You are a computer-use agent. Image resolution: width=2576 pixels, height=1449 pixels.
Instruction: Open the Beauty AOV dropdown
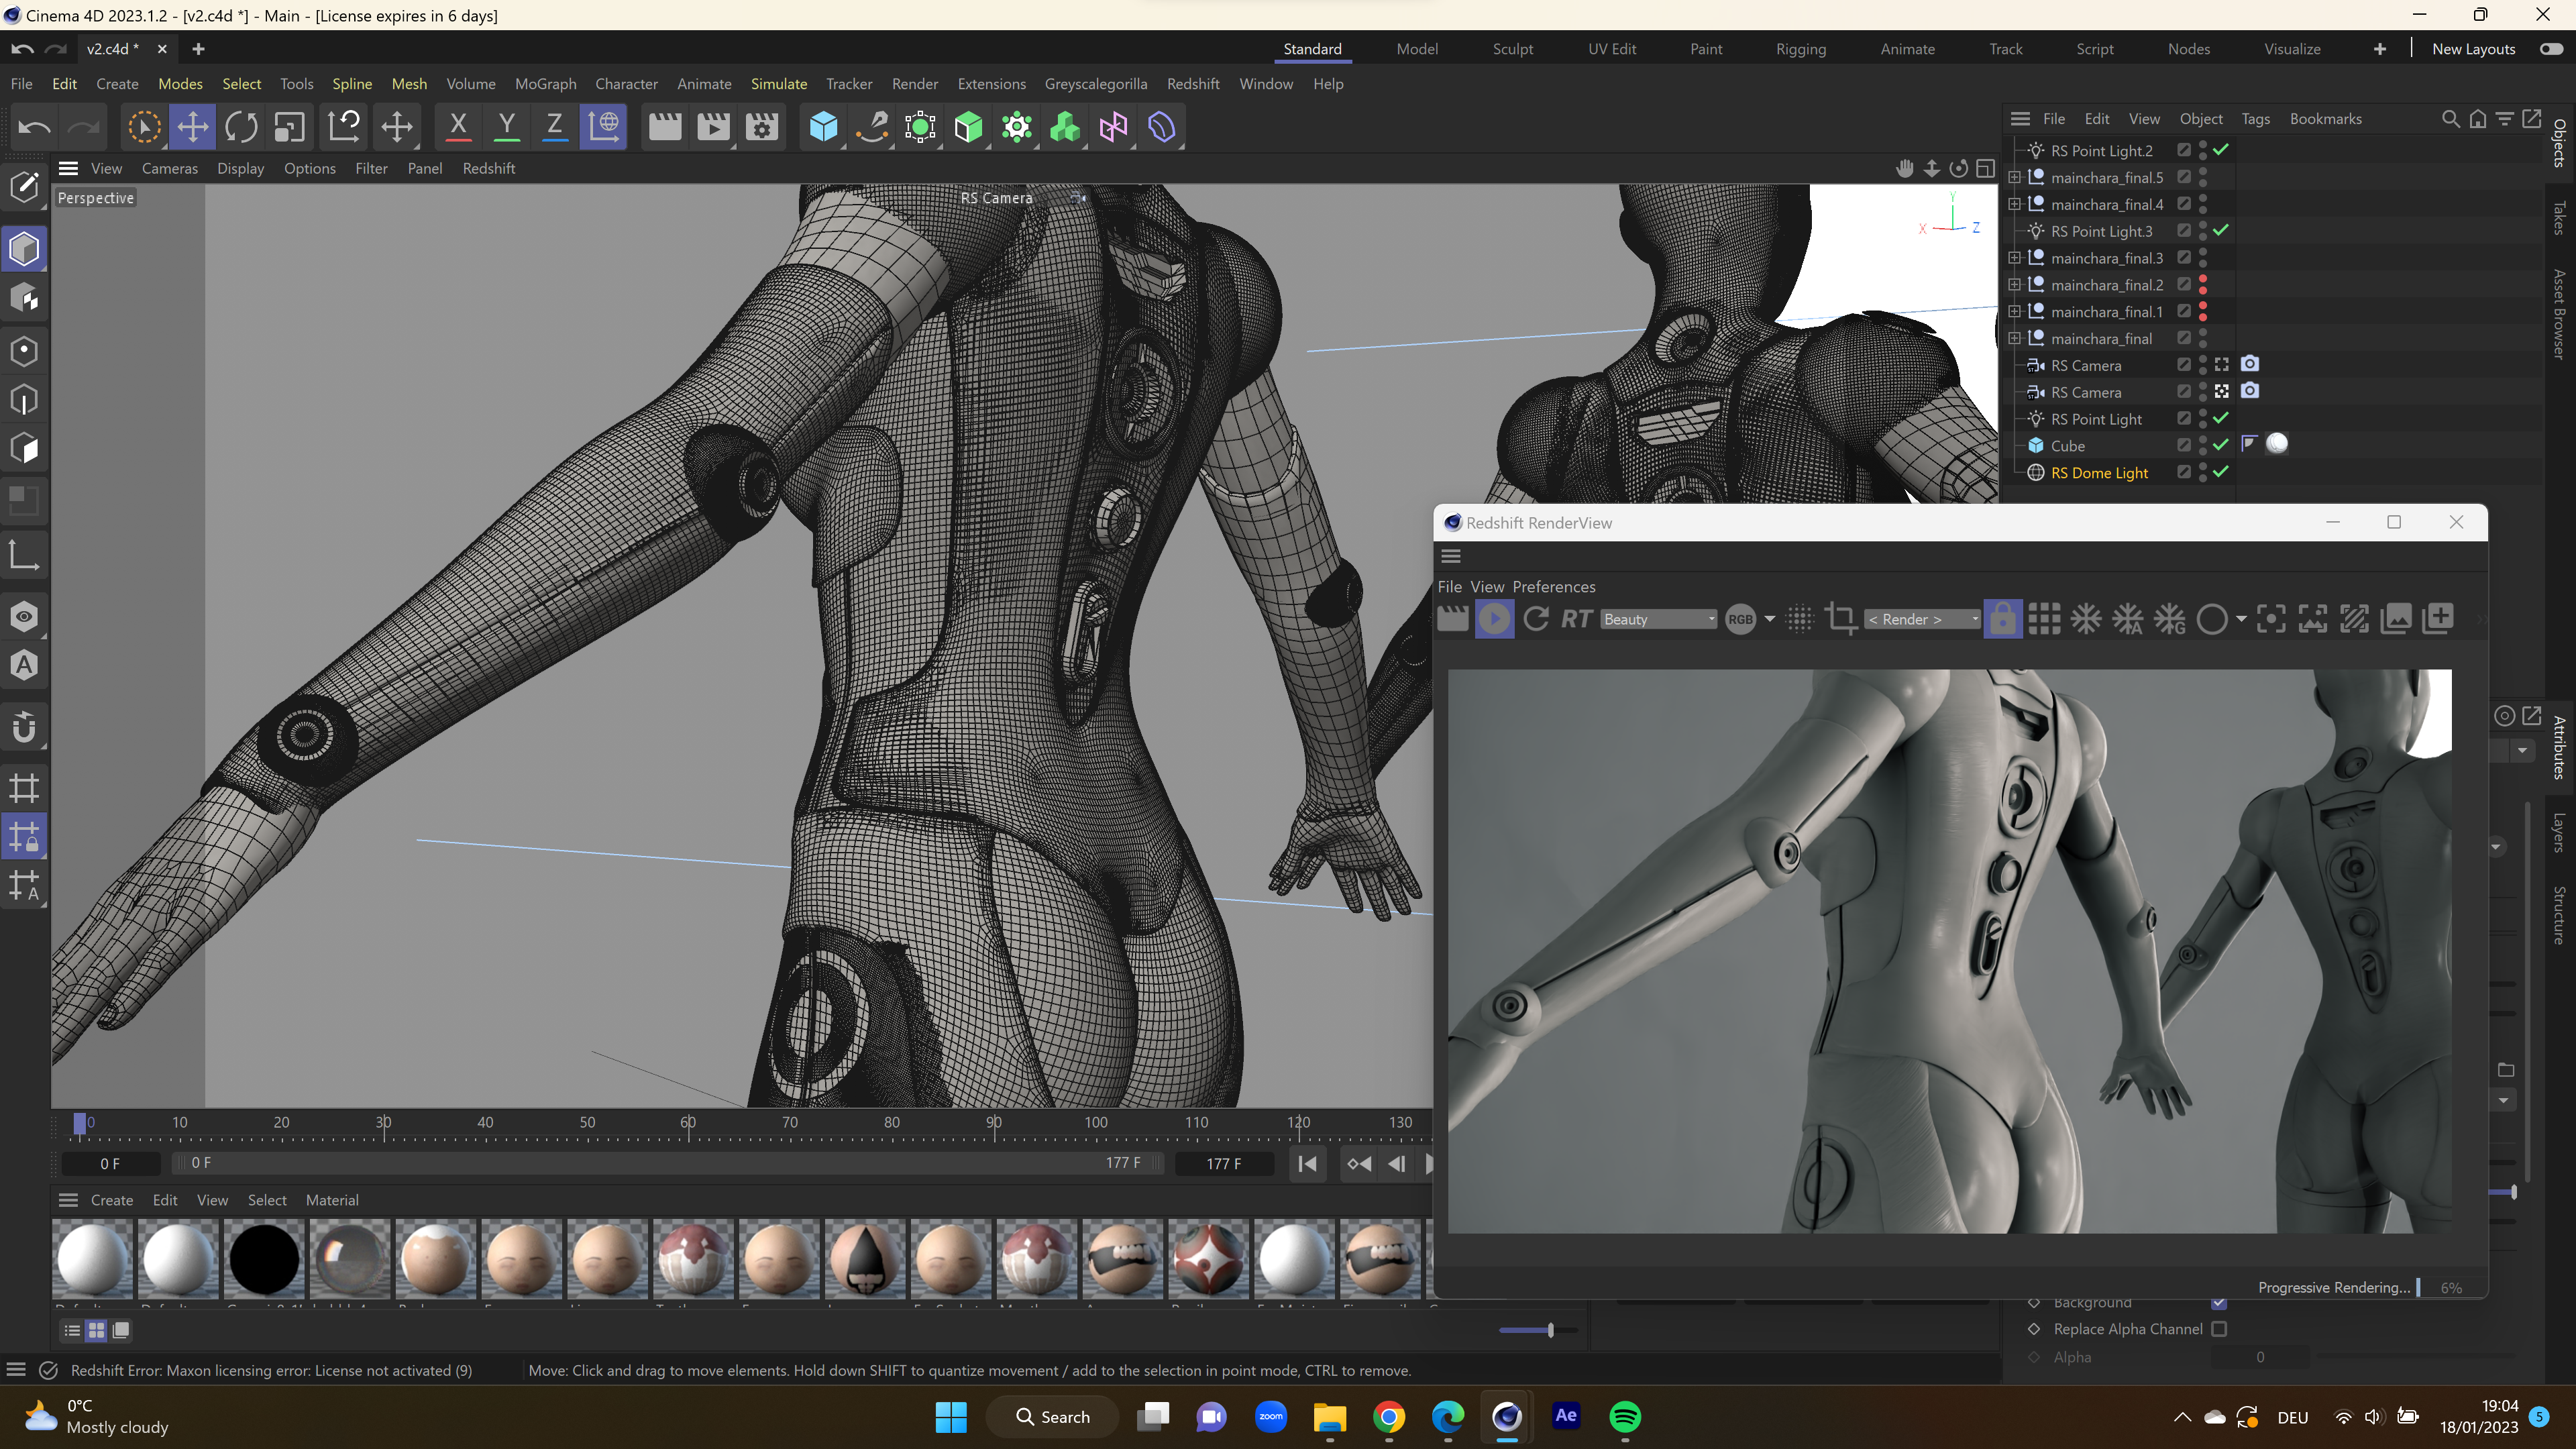(x=1659, y=619)
